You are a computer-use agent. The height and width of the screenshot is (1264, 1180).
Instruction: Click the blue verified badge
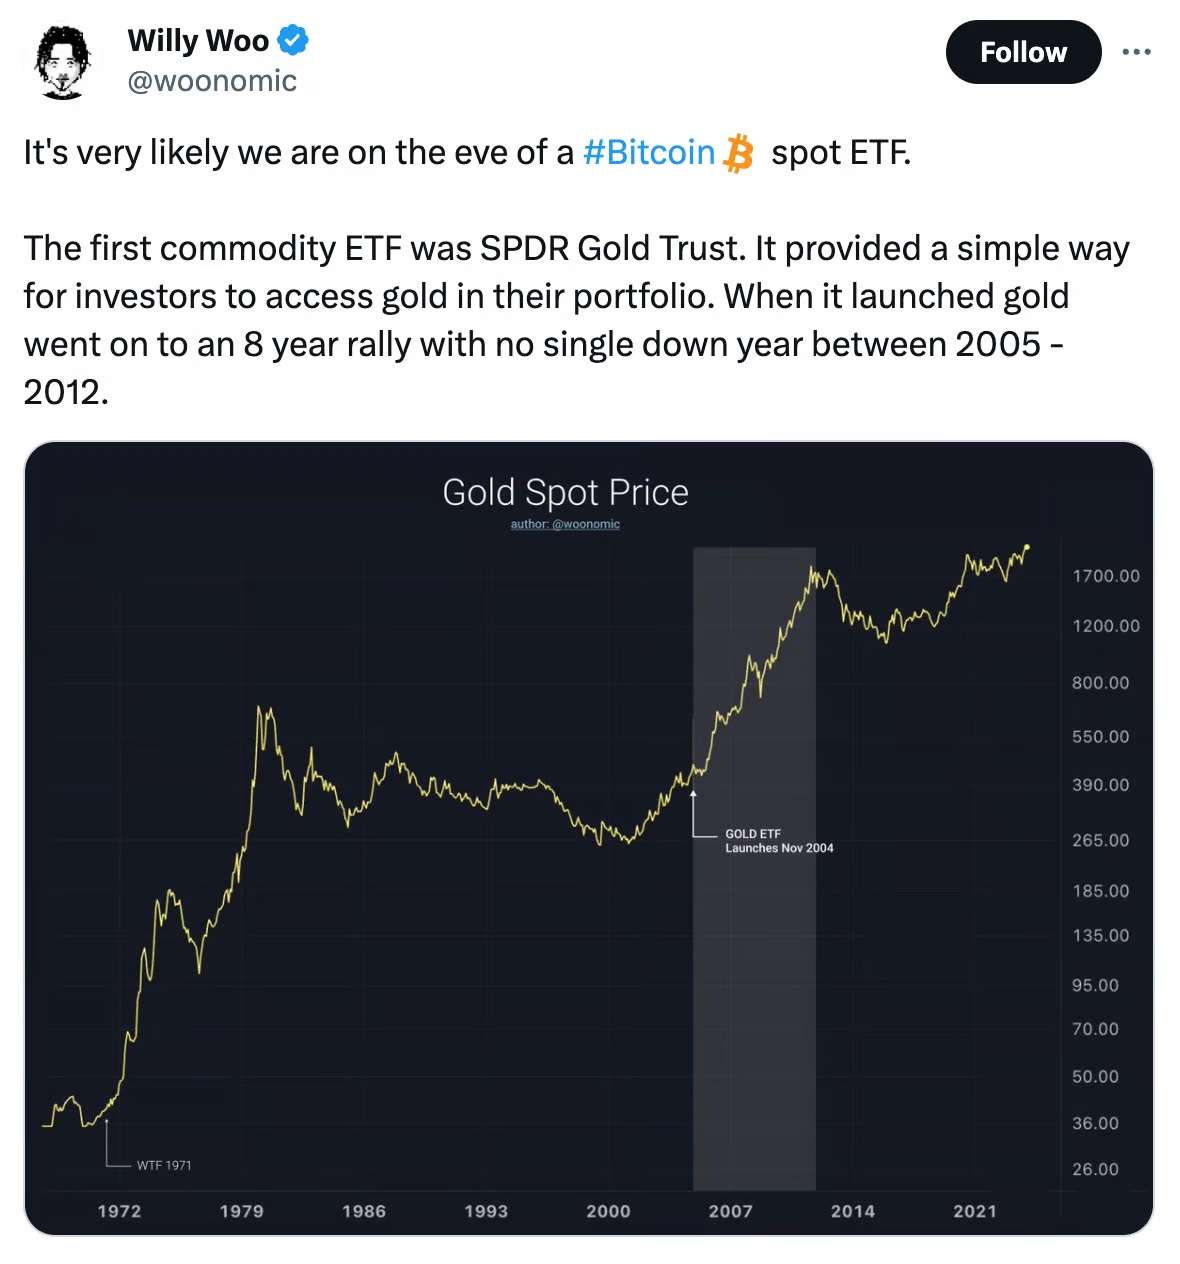293,41
